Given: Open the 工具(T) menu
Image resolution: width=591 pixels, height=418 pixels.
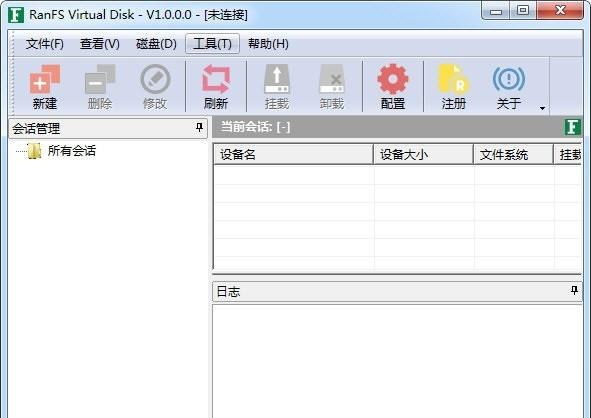Looking at the screenshot, I should [x=212, y=44].
